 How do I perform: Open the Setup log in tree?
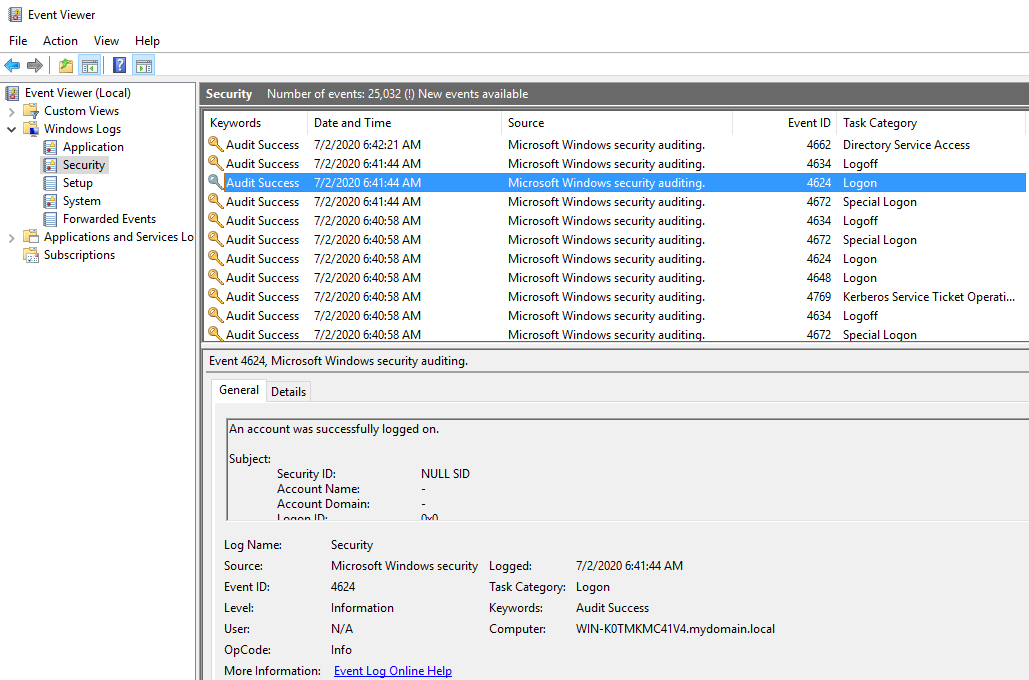tap(77, 183)
